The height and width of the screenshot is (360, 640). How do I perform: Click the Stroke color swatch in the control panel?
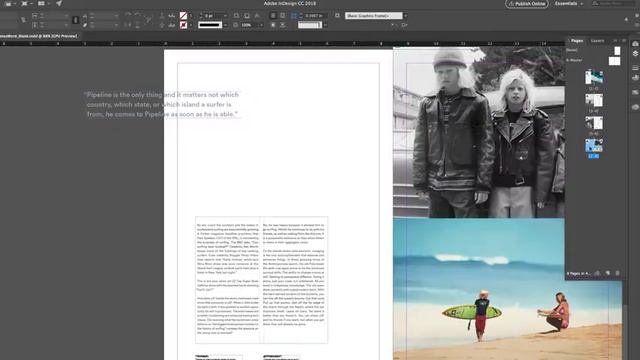(183, 25)
